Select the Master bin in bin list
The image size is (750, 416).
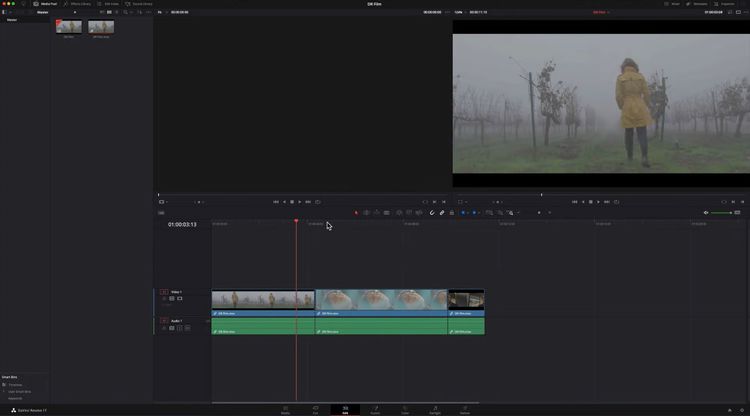[x=12, y=20]
